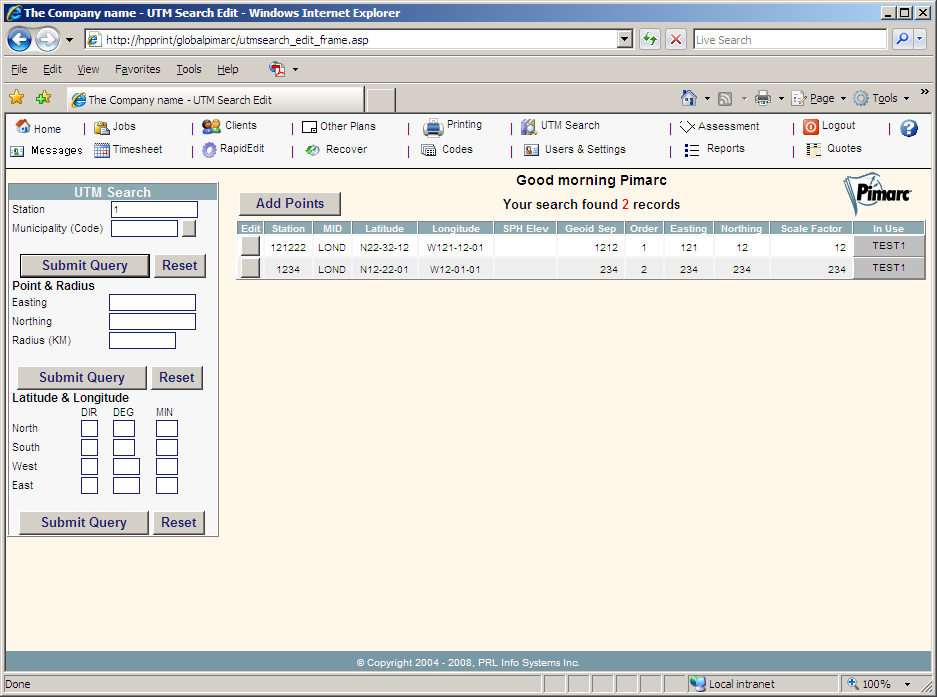
Task: Open the zoom level dropdown arrow
Action: tap(907, 684)
